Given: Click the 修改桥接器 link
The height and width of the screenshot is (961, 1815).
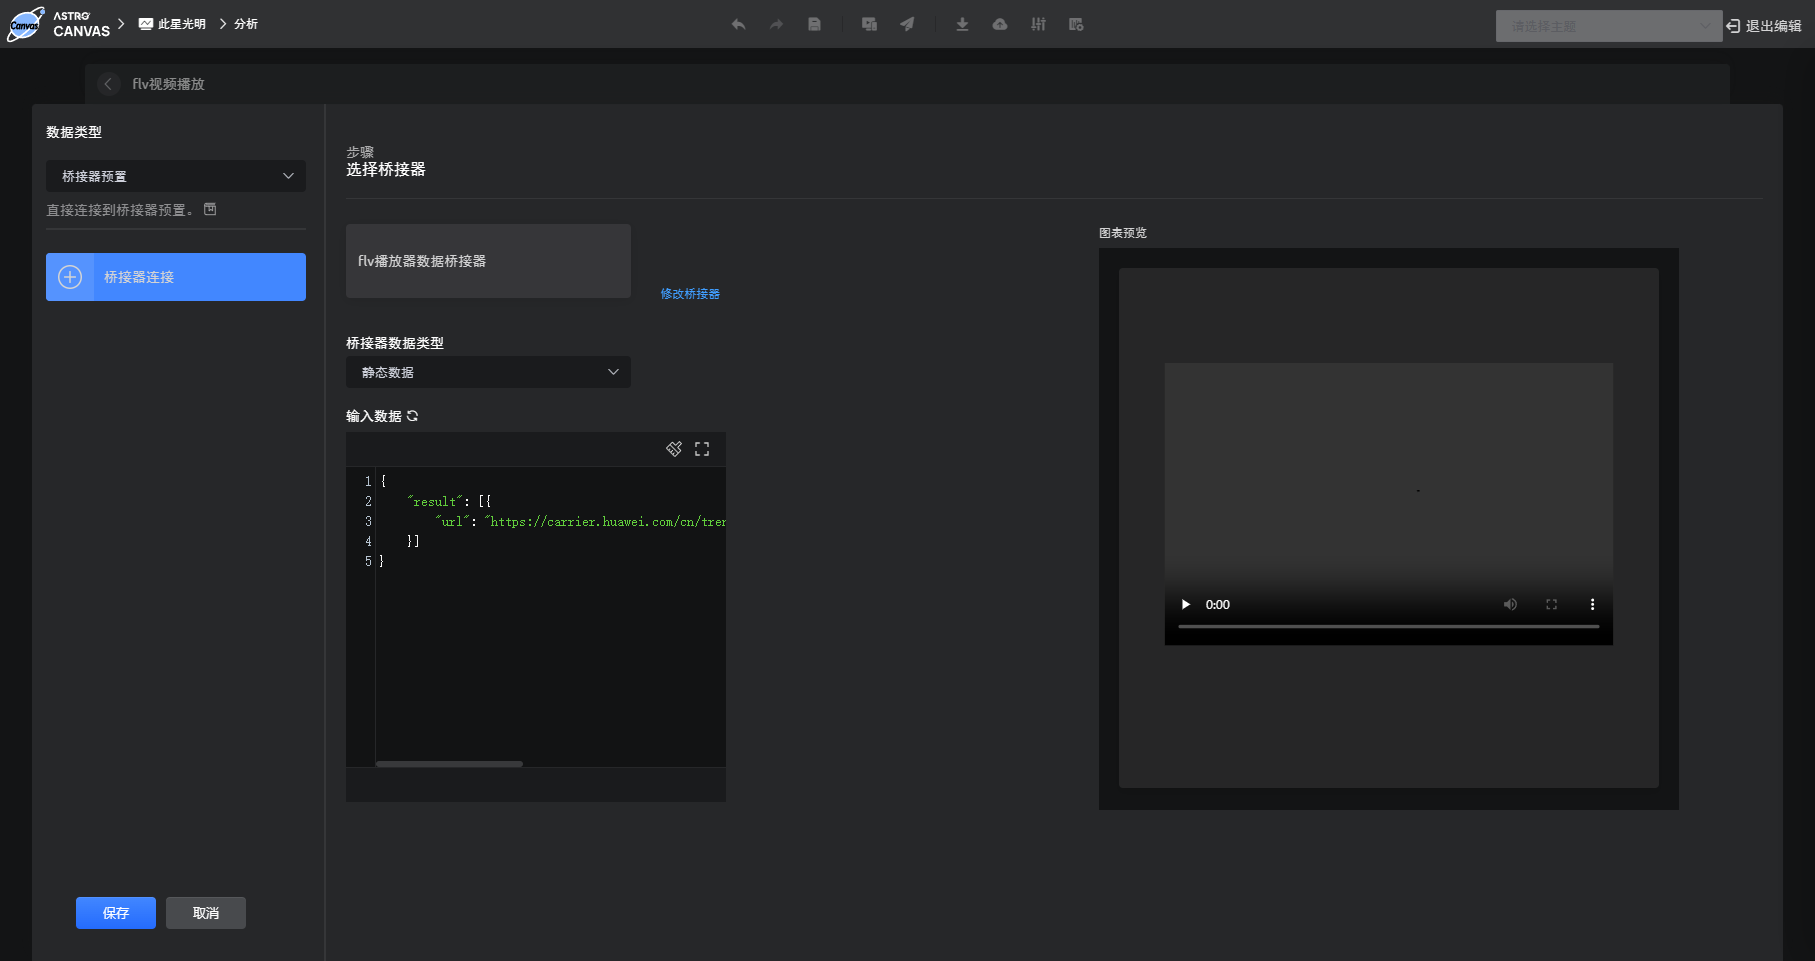Looking at the screenshot, I should pos(690,294).
